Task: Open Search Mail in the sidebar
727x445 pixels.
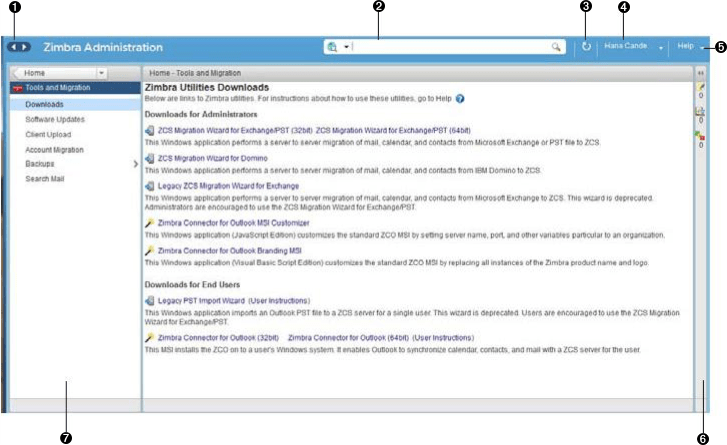Action: click(x=45, y=179)
